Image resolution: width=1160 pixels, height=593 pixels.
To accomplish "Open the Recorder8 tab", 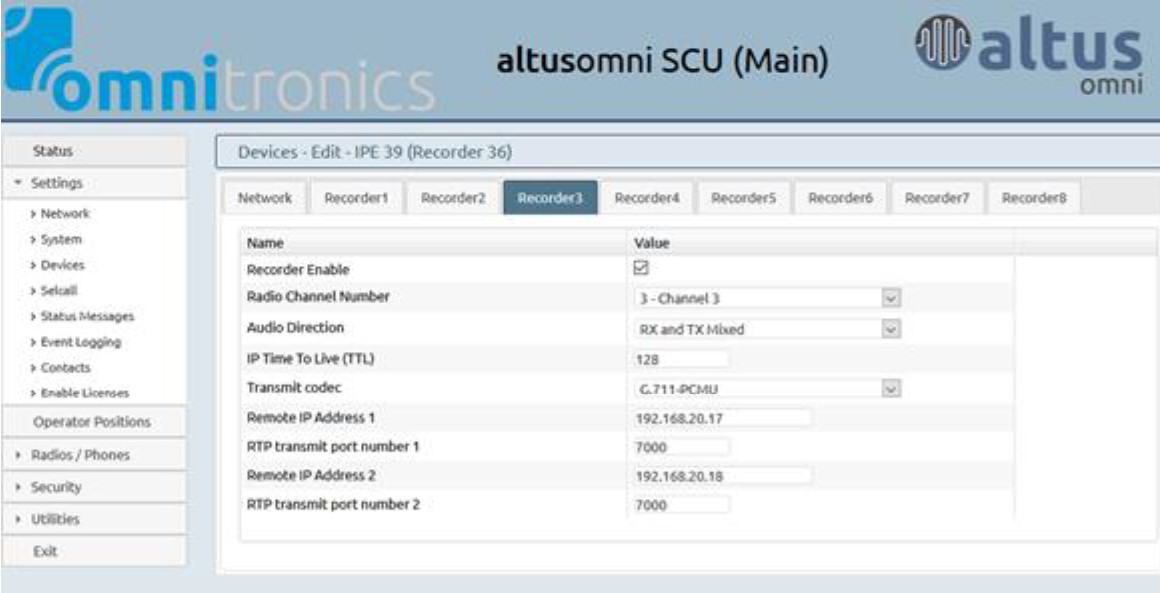I will click(1034, 199).
